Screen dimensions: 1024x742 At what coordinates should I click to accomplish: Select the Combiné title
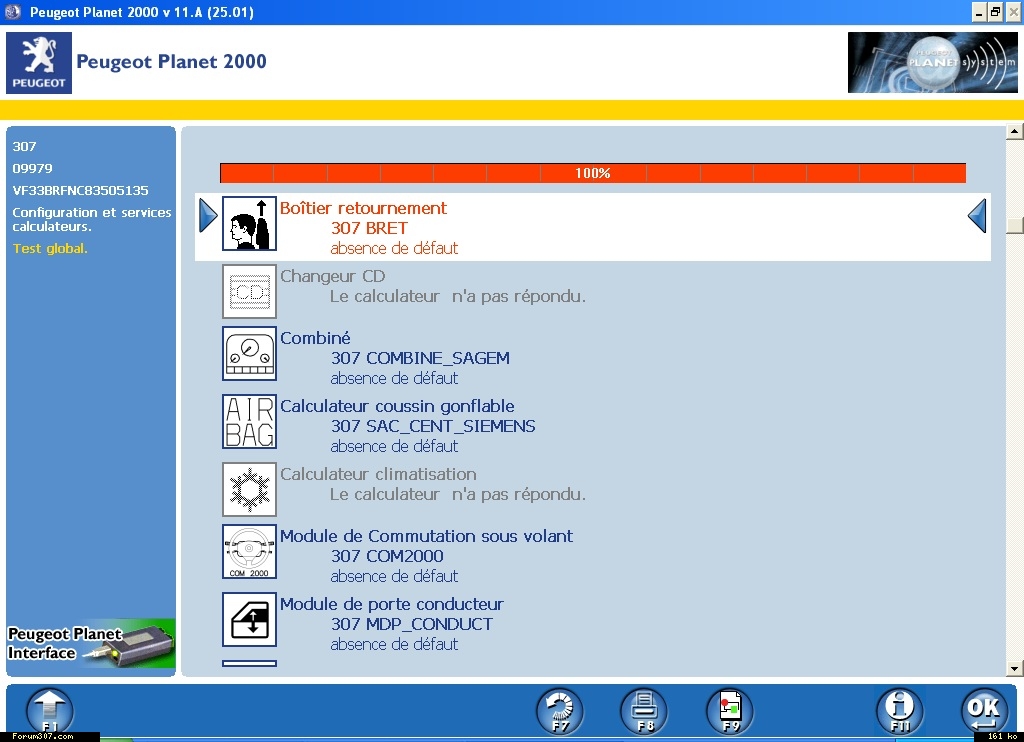tap(315, 338)
